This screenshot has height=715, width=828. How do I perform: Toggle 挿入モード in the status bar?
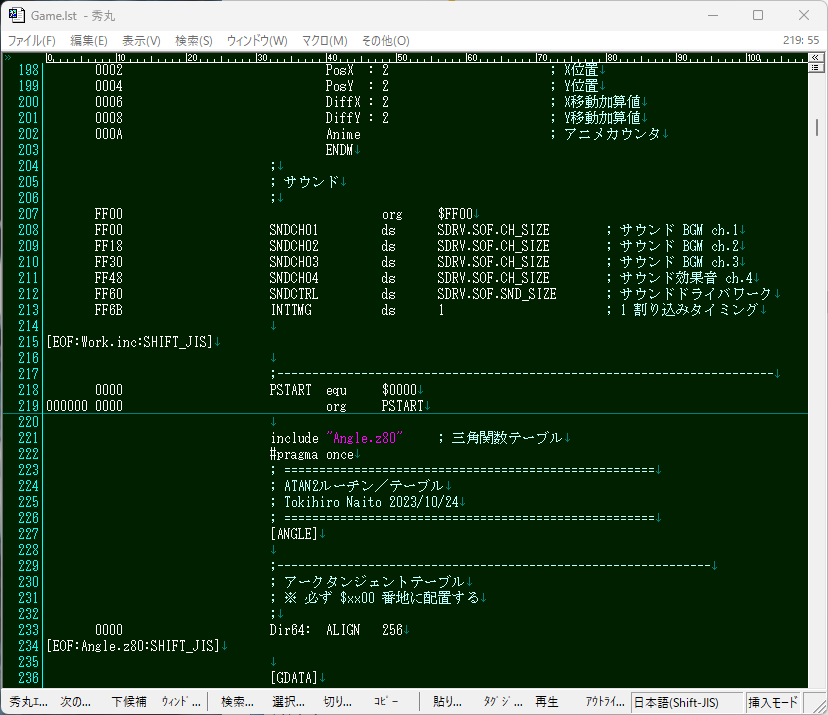coord(771,701)
